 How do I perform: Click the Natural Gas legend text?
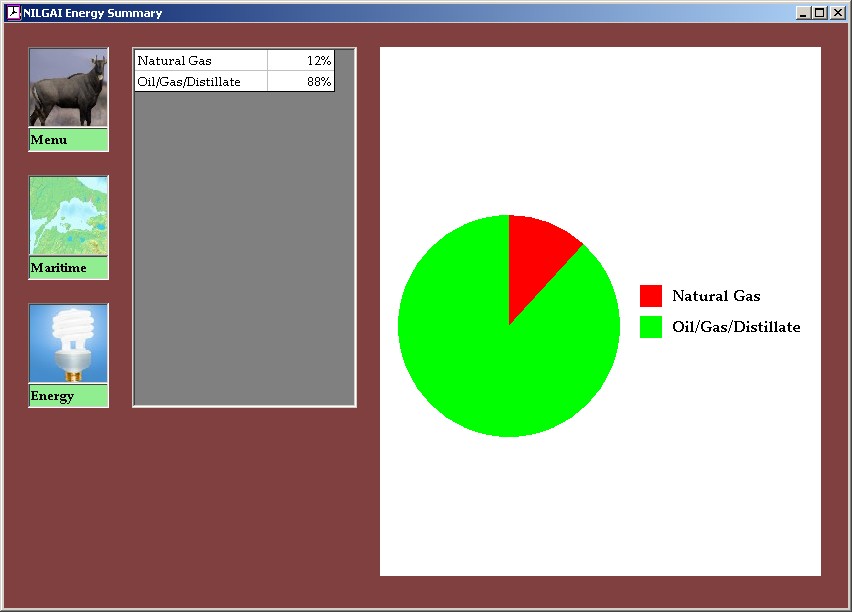[x=716, y=296]
